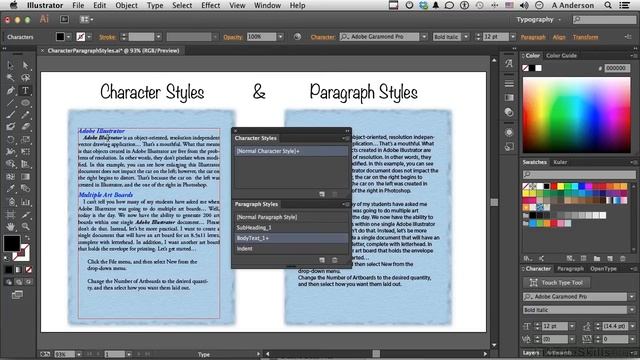
Task: Delete selected paragraph style trash icon
Action: click(335, 260)
